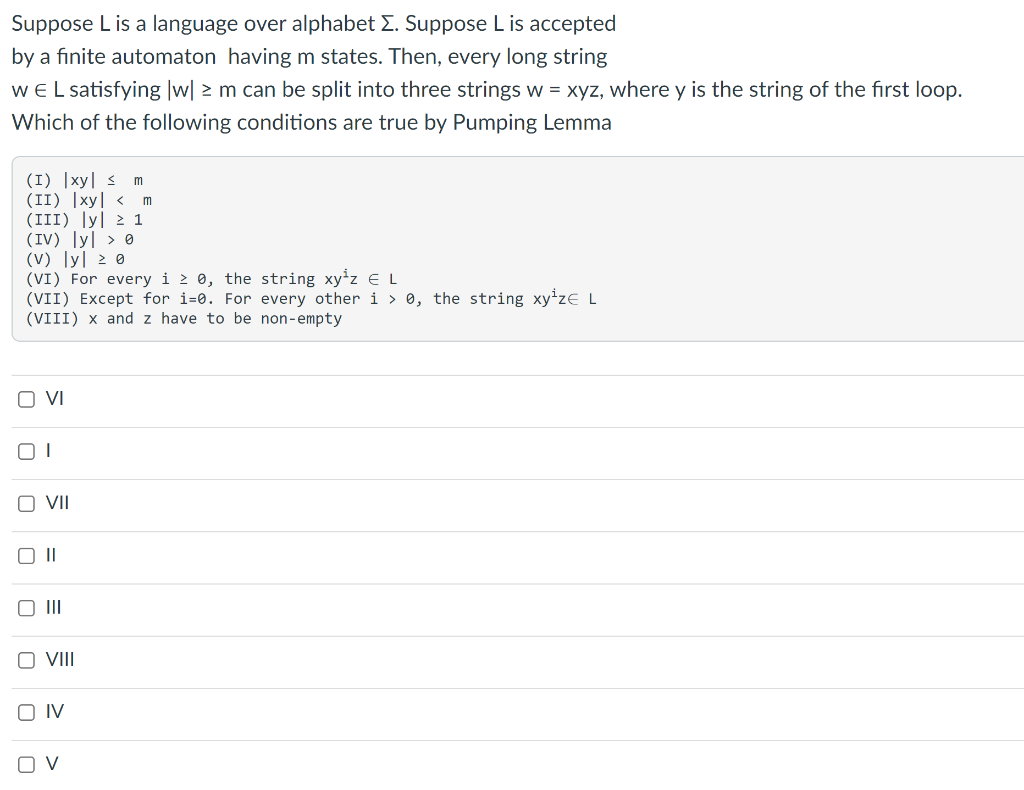Select the label VII next to its checkbox
This screenshot has width=1024, height=790.
pyautogui.click(x=56, y=503)
